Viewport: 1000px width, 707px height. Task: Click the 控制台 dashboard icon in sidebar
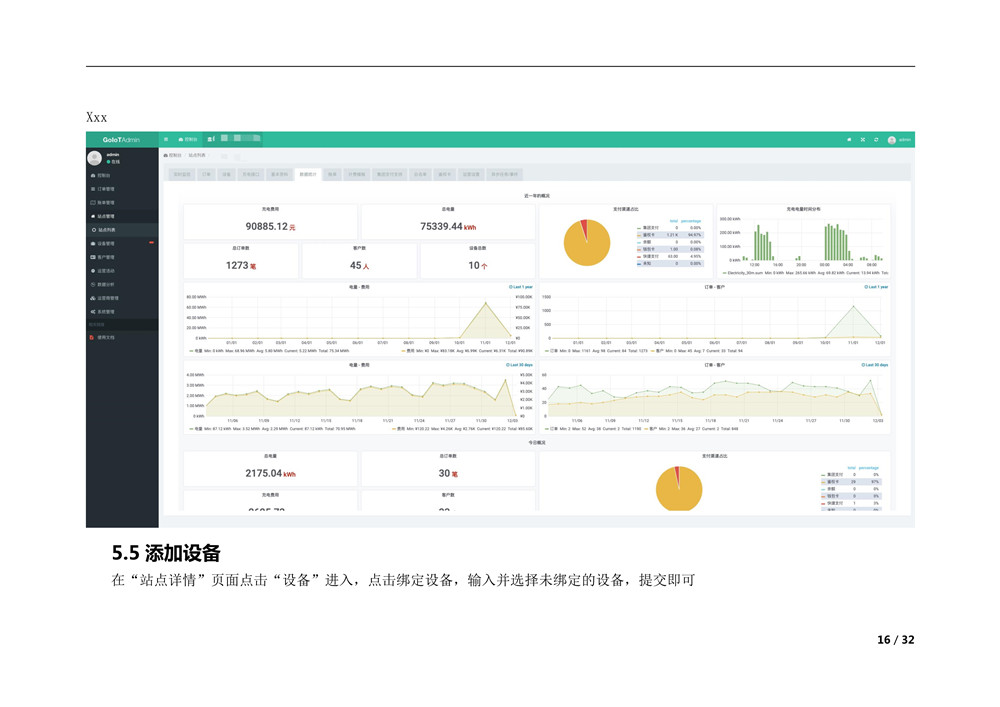coord(92,175)
